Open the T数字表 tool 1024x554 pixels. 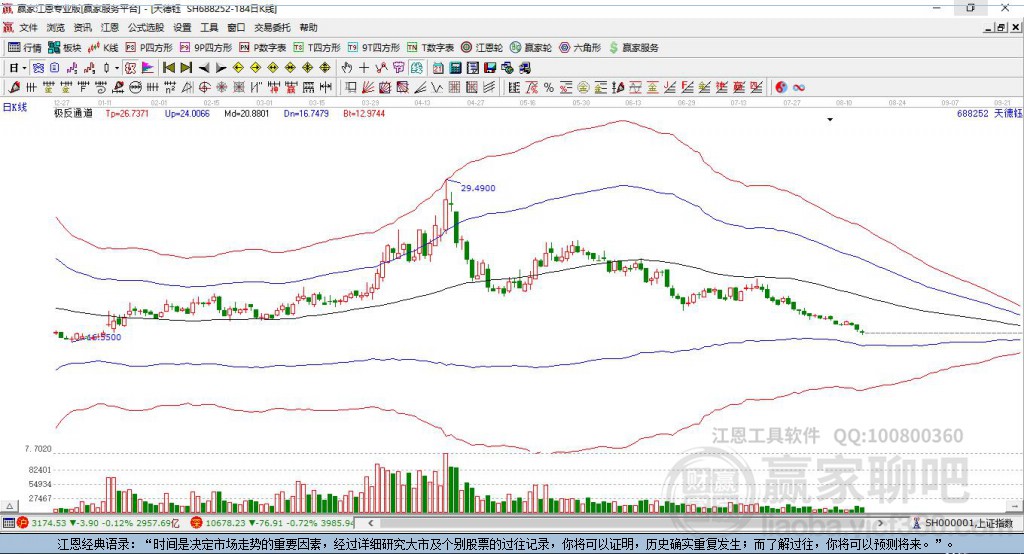point(430,48)
